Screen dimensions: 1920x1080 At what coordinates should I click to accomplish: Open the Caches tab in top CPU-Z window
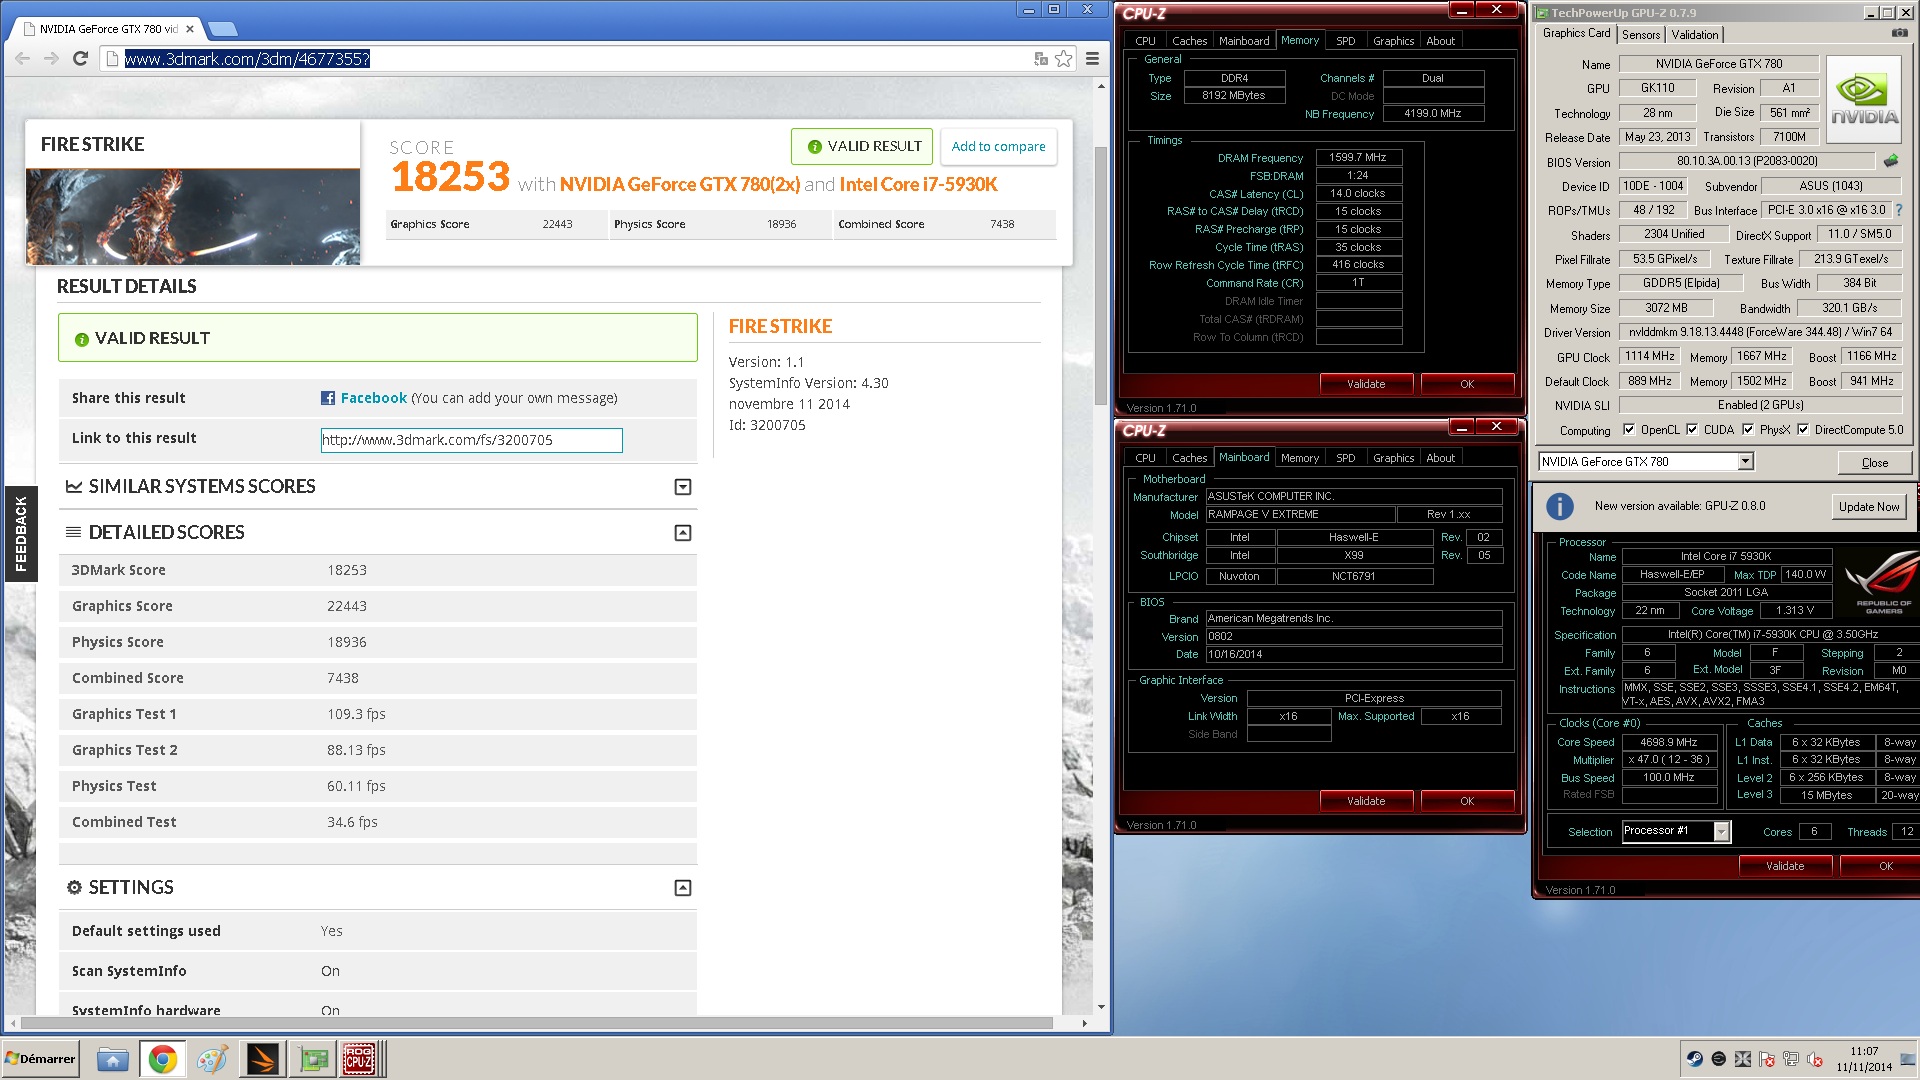click(x=1189, y=41)
